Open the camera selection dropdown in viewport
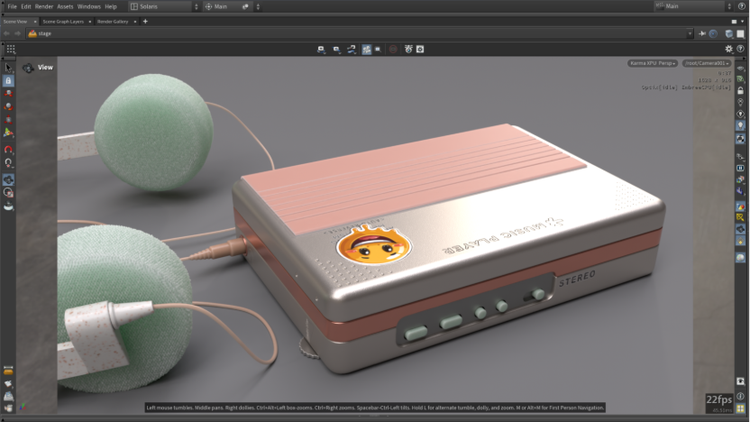The image size is (750, 422). pyautogui.click(x=707, y=63)
